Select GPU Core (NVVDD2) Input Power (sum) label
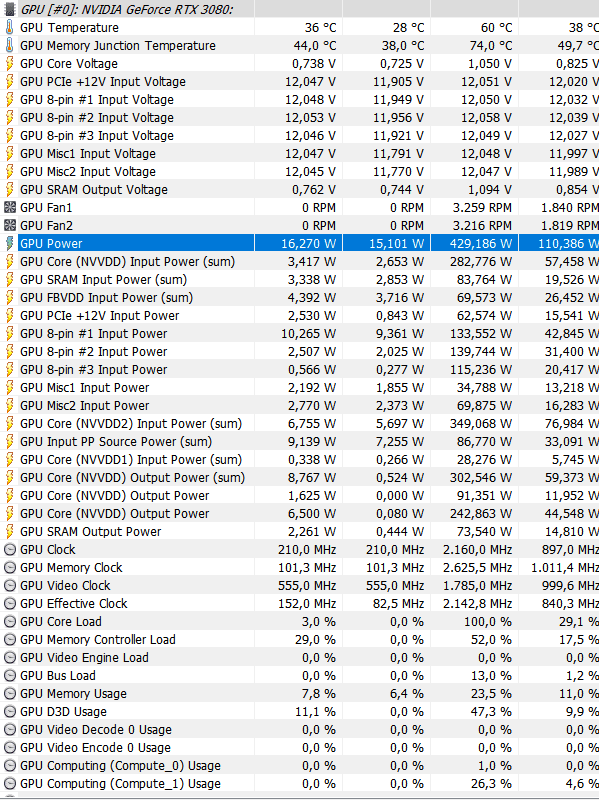Screen dimensions: 599x800 (x=131, y=423)
